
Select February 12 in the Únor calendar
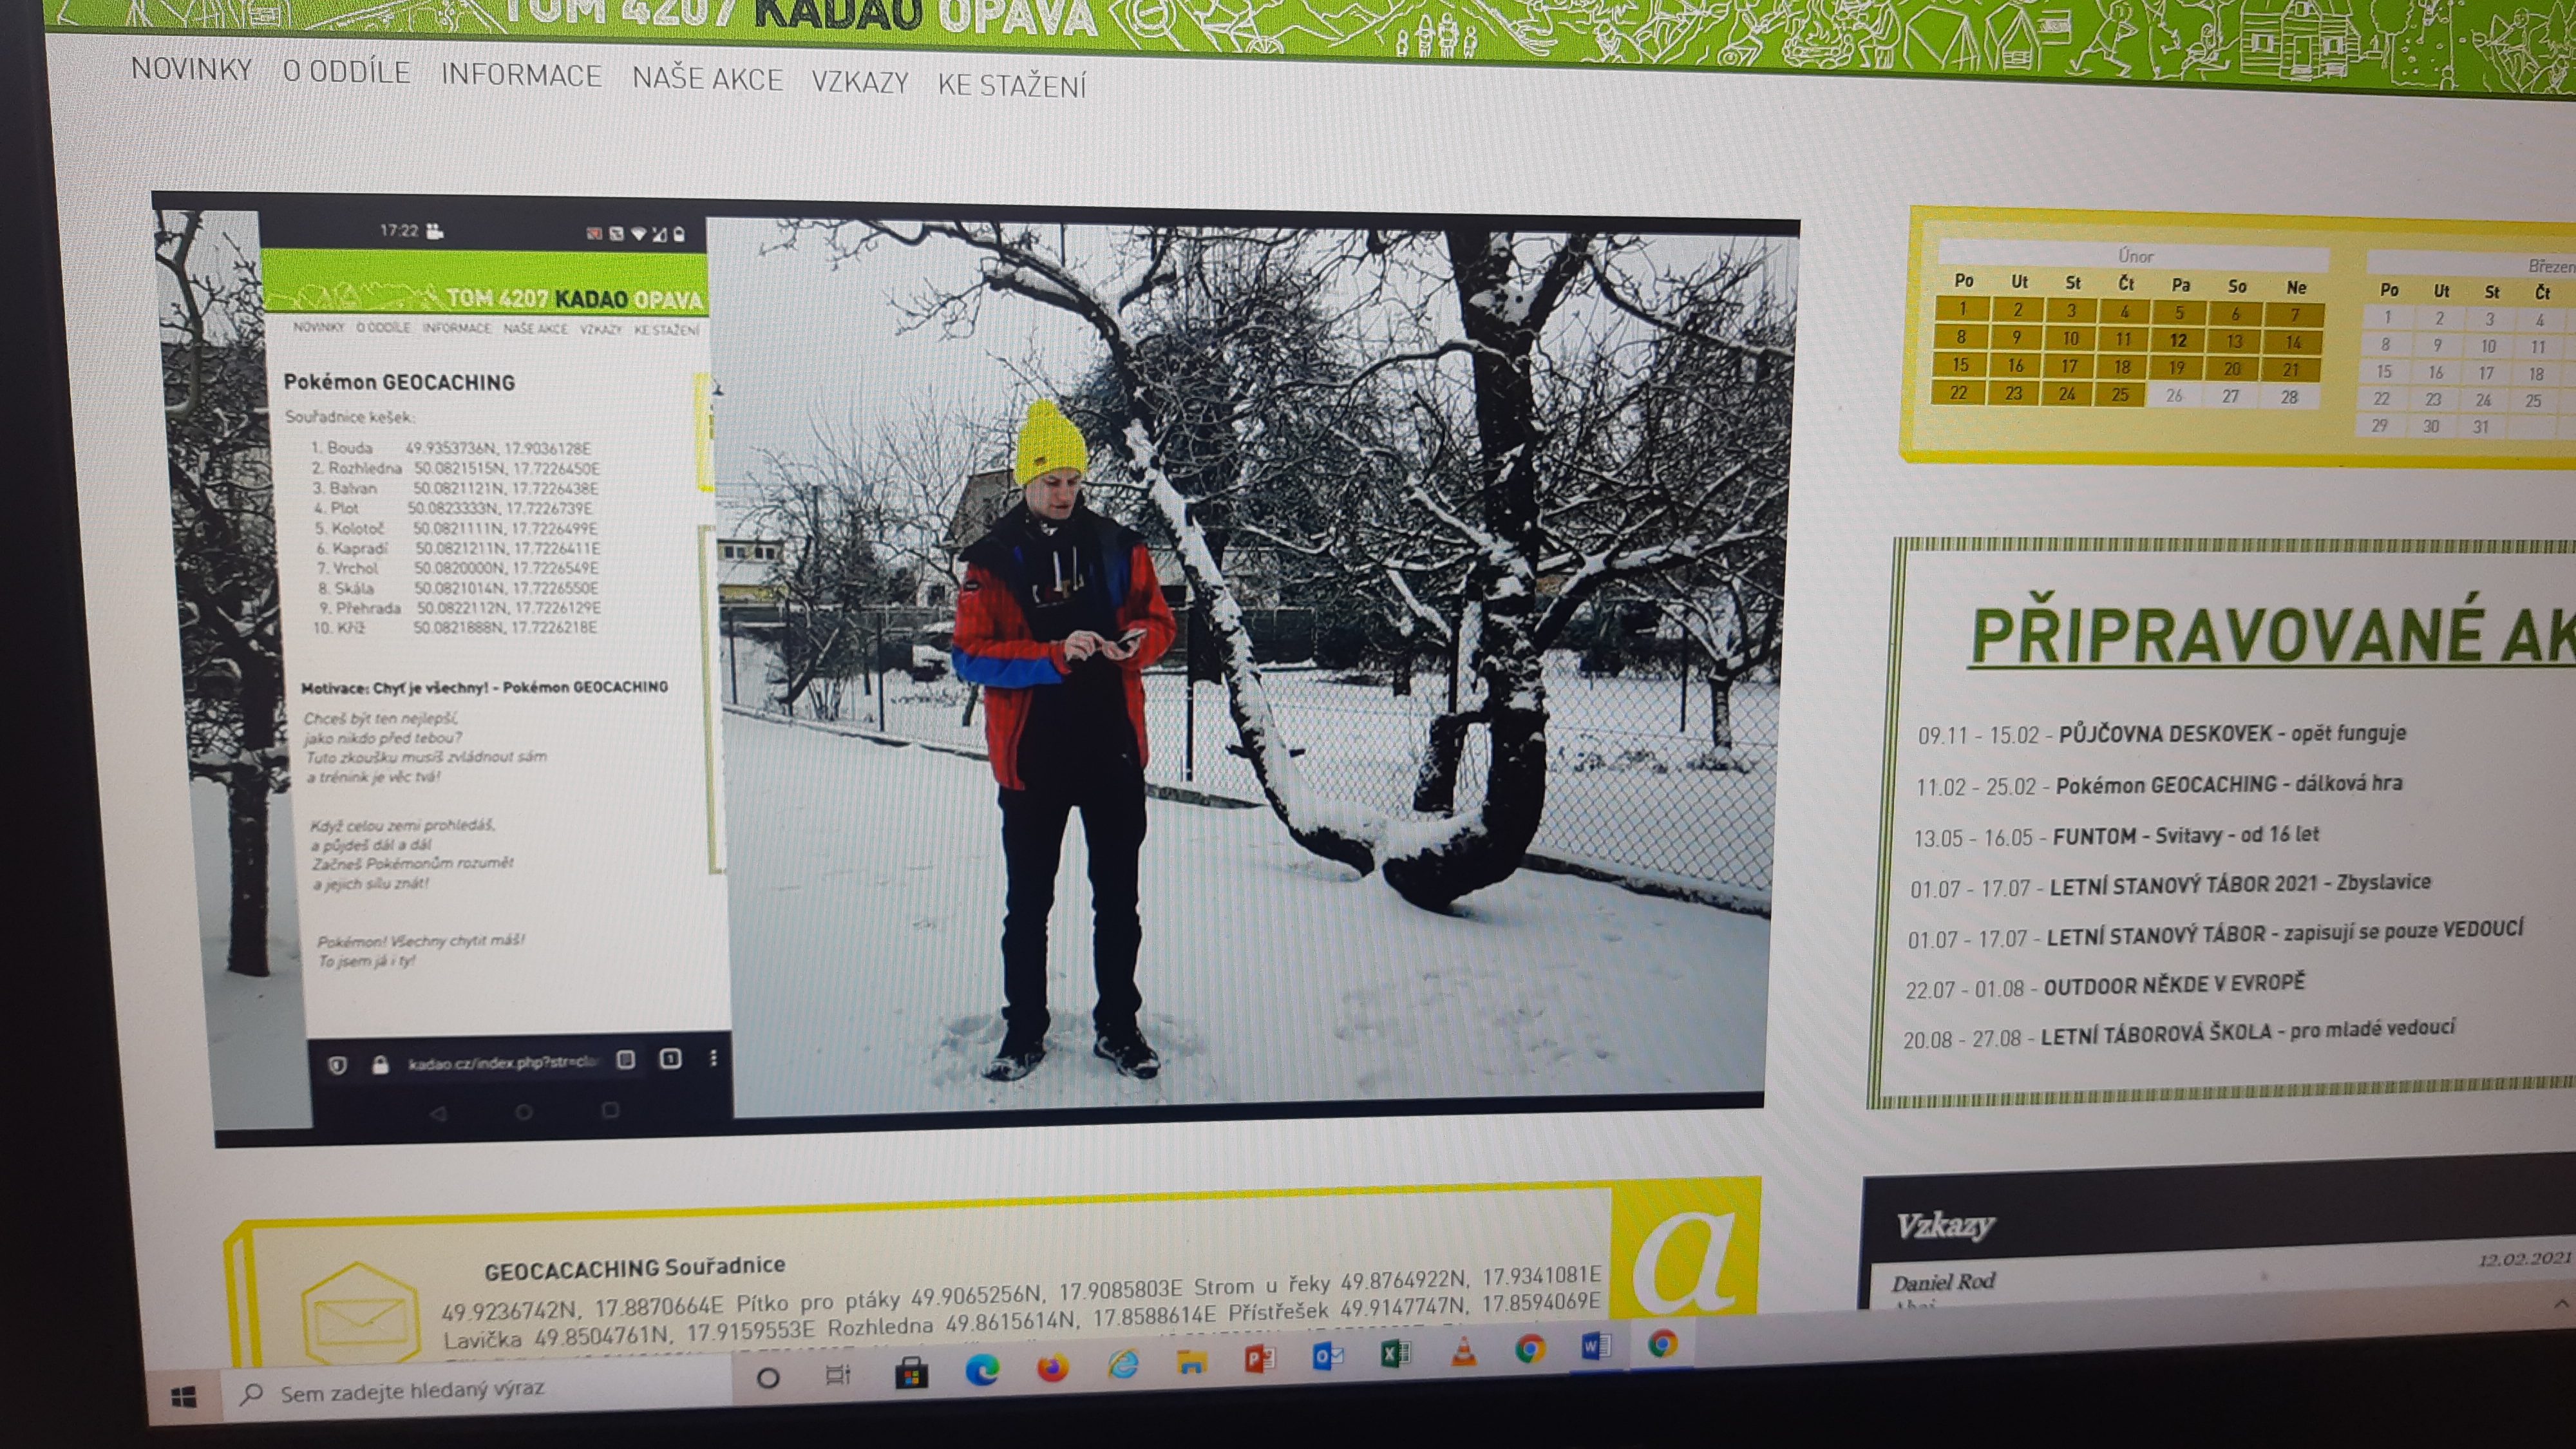pos(2178,340)
